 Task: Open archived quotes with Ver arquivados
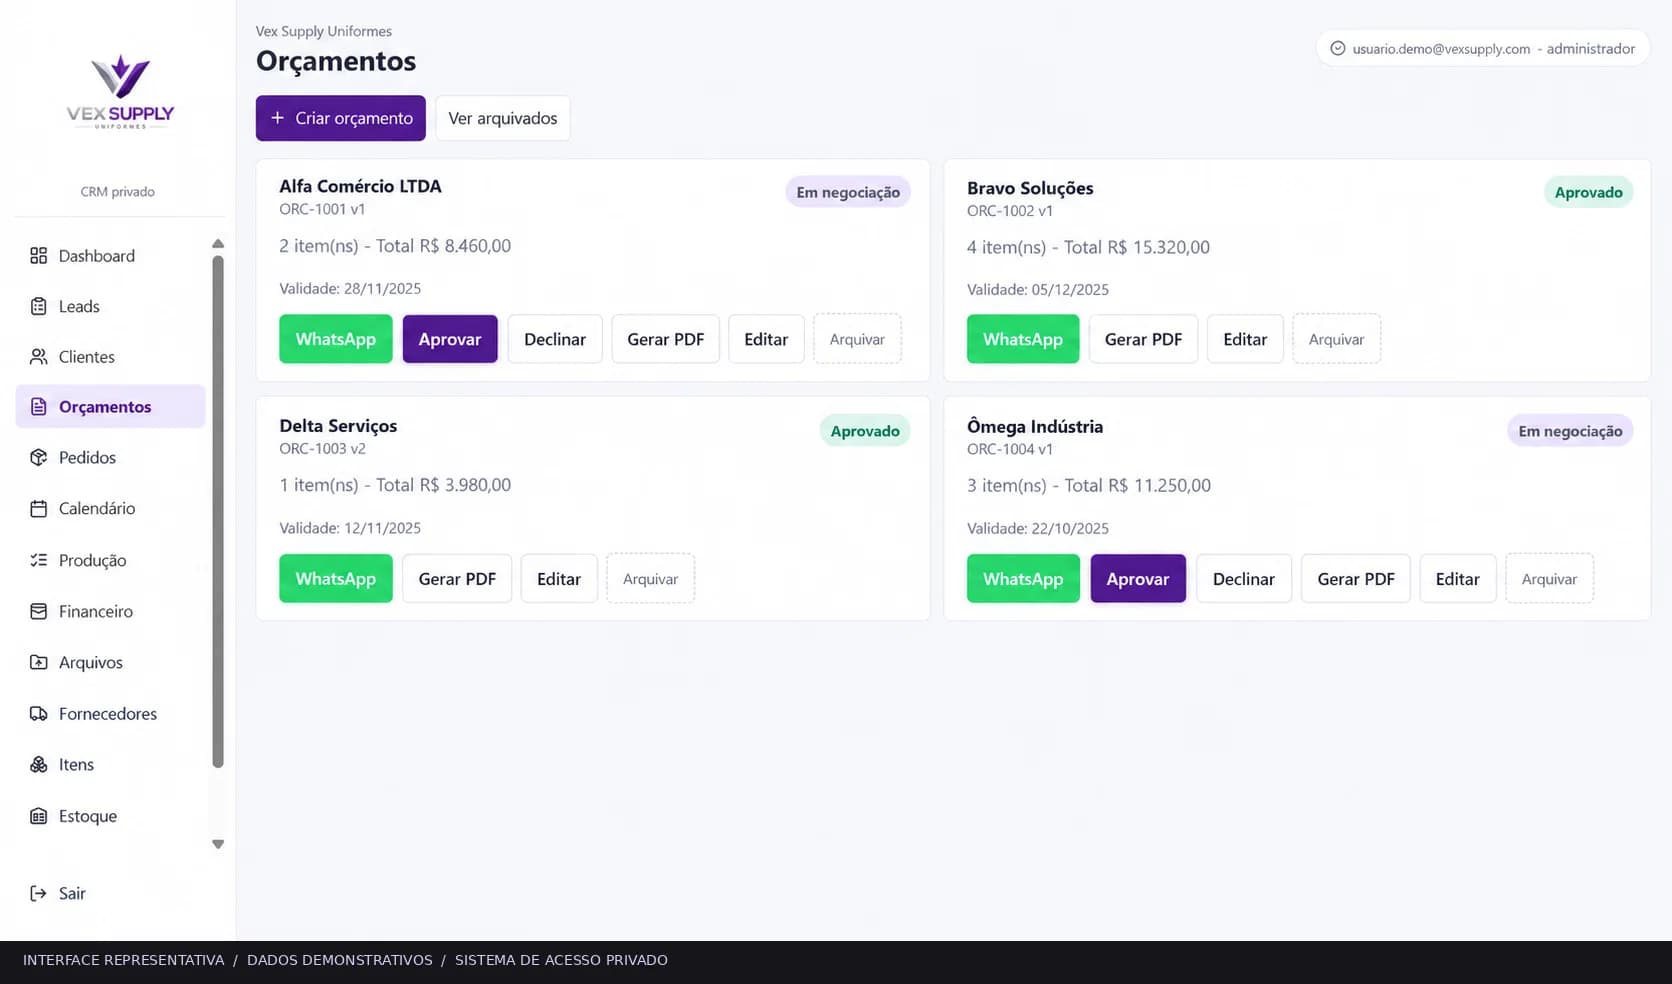point(503,118)
